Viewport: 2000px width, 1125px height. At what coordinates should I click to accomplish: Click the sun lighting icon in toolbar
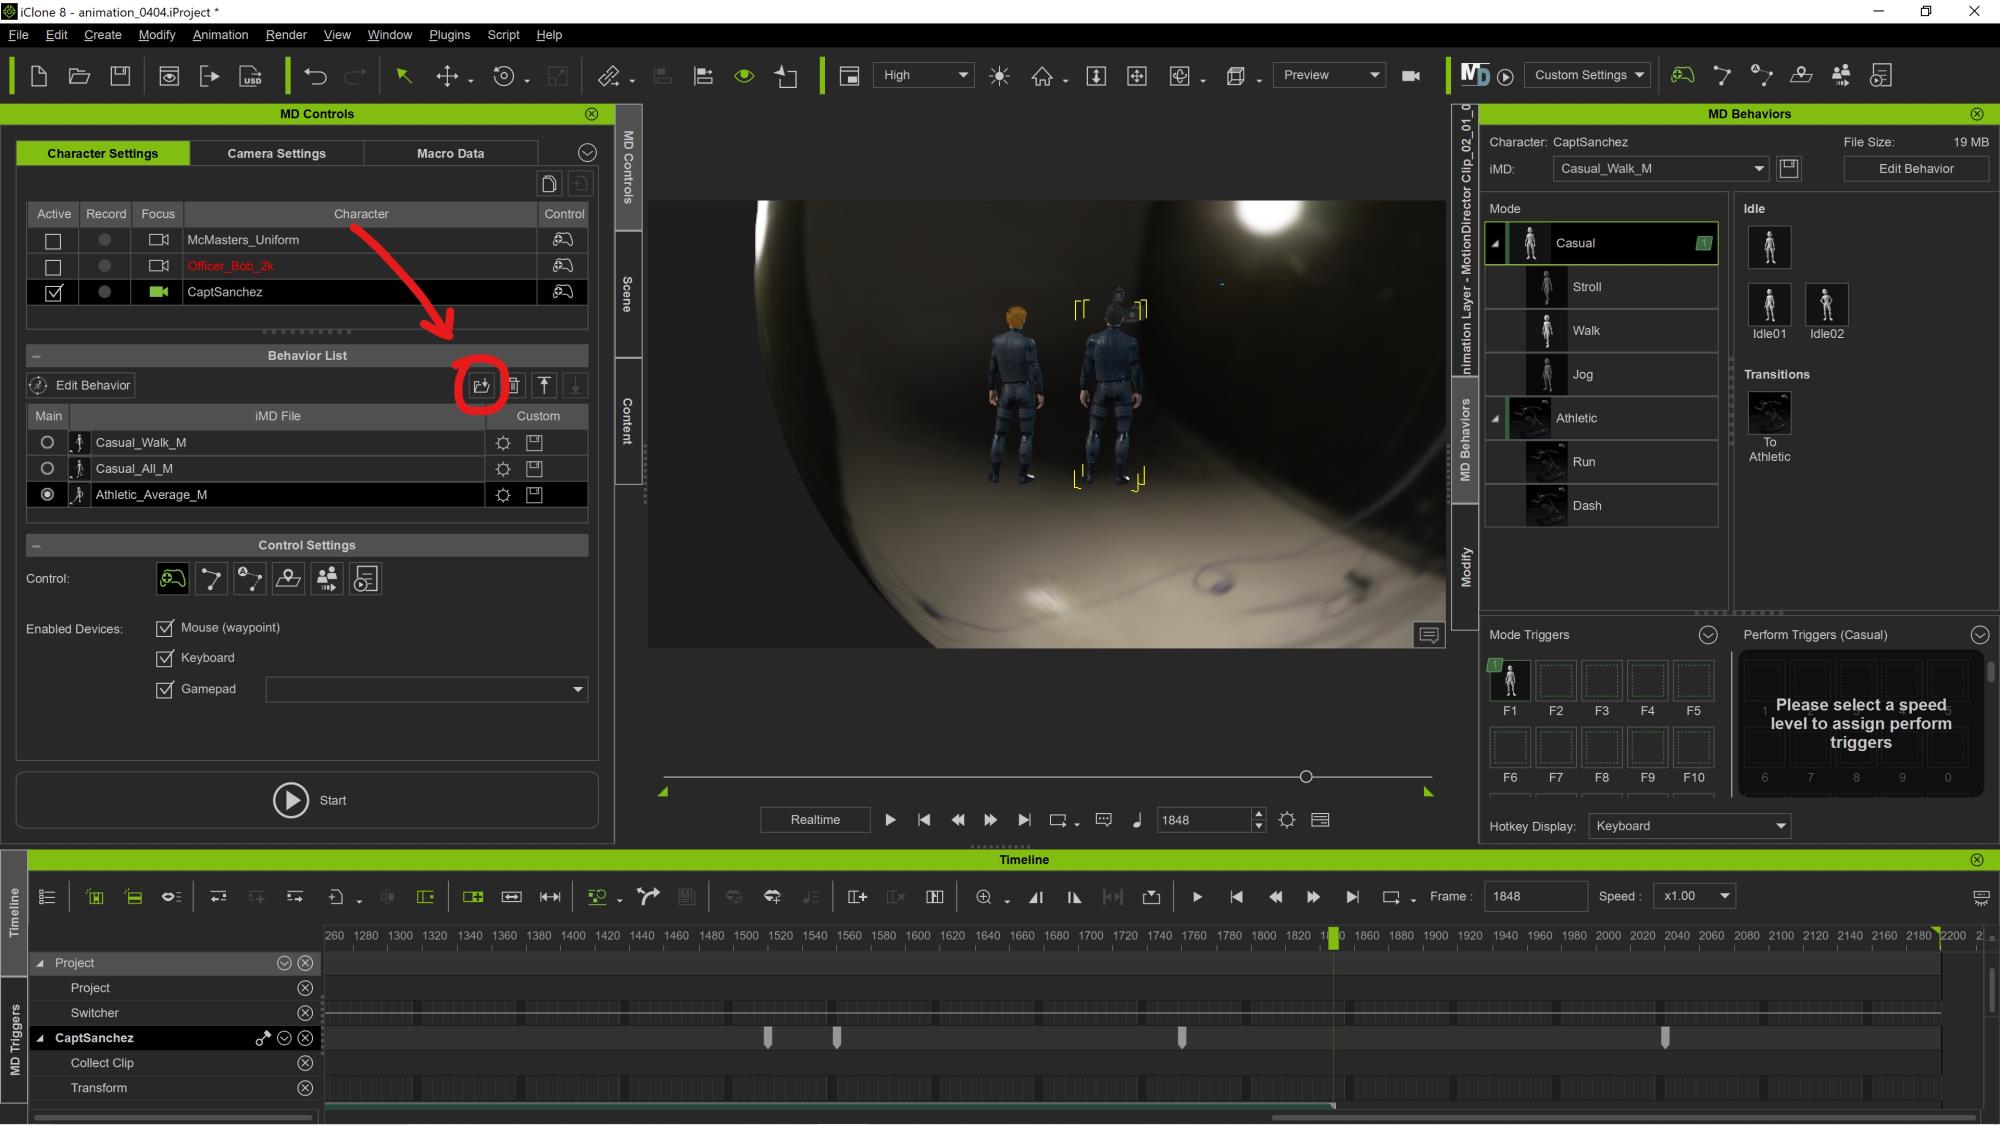[999, 76]
